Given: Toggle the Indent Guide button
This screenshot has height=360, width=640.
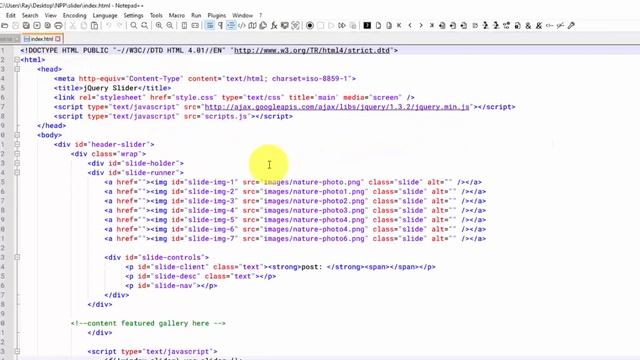Looking at the screenshot, I should point(231,26).
